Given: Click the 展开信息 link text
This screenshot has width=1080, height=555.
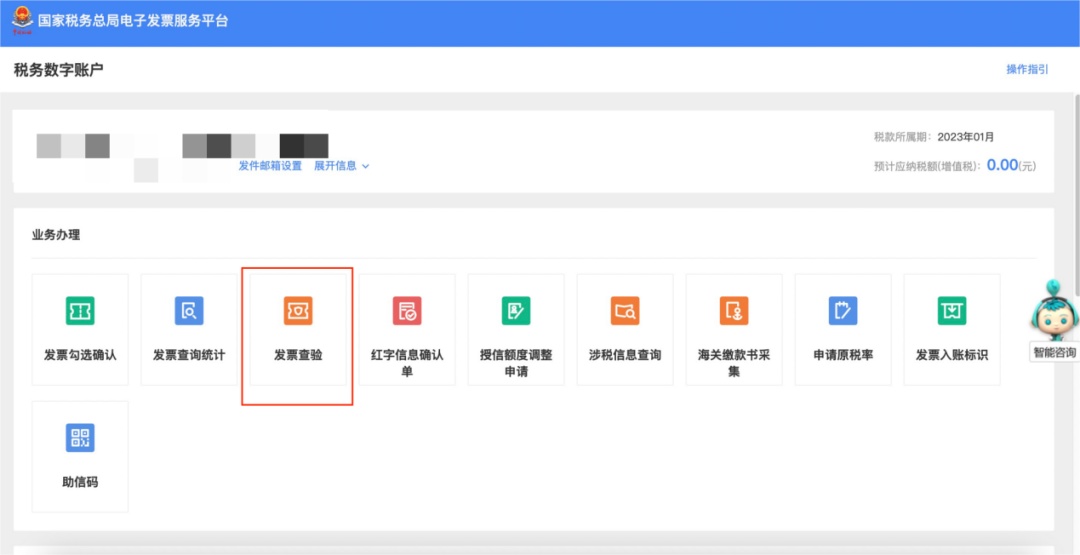Looking at the screenshot, I should (x=335, y=165).
